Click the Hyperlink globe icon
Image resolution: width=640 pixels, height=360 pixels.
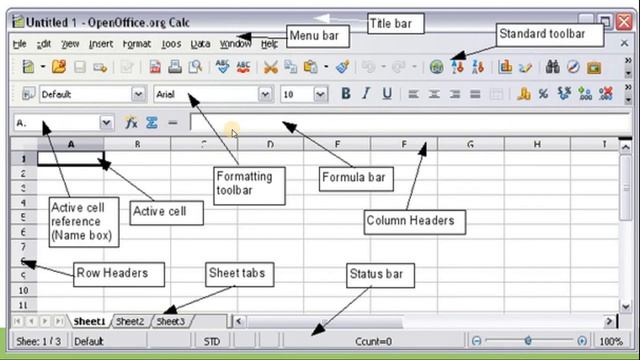pyautogui.click(x=436, y=67)
